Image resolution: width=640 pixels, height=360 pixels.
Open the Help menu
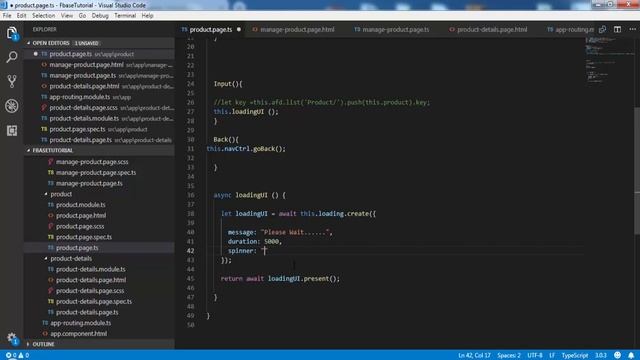[147, 16]
